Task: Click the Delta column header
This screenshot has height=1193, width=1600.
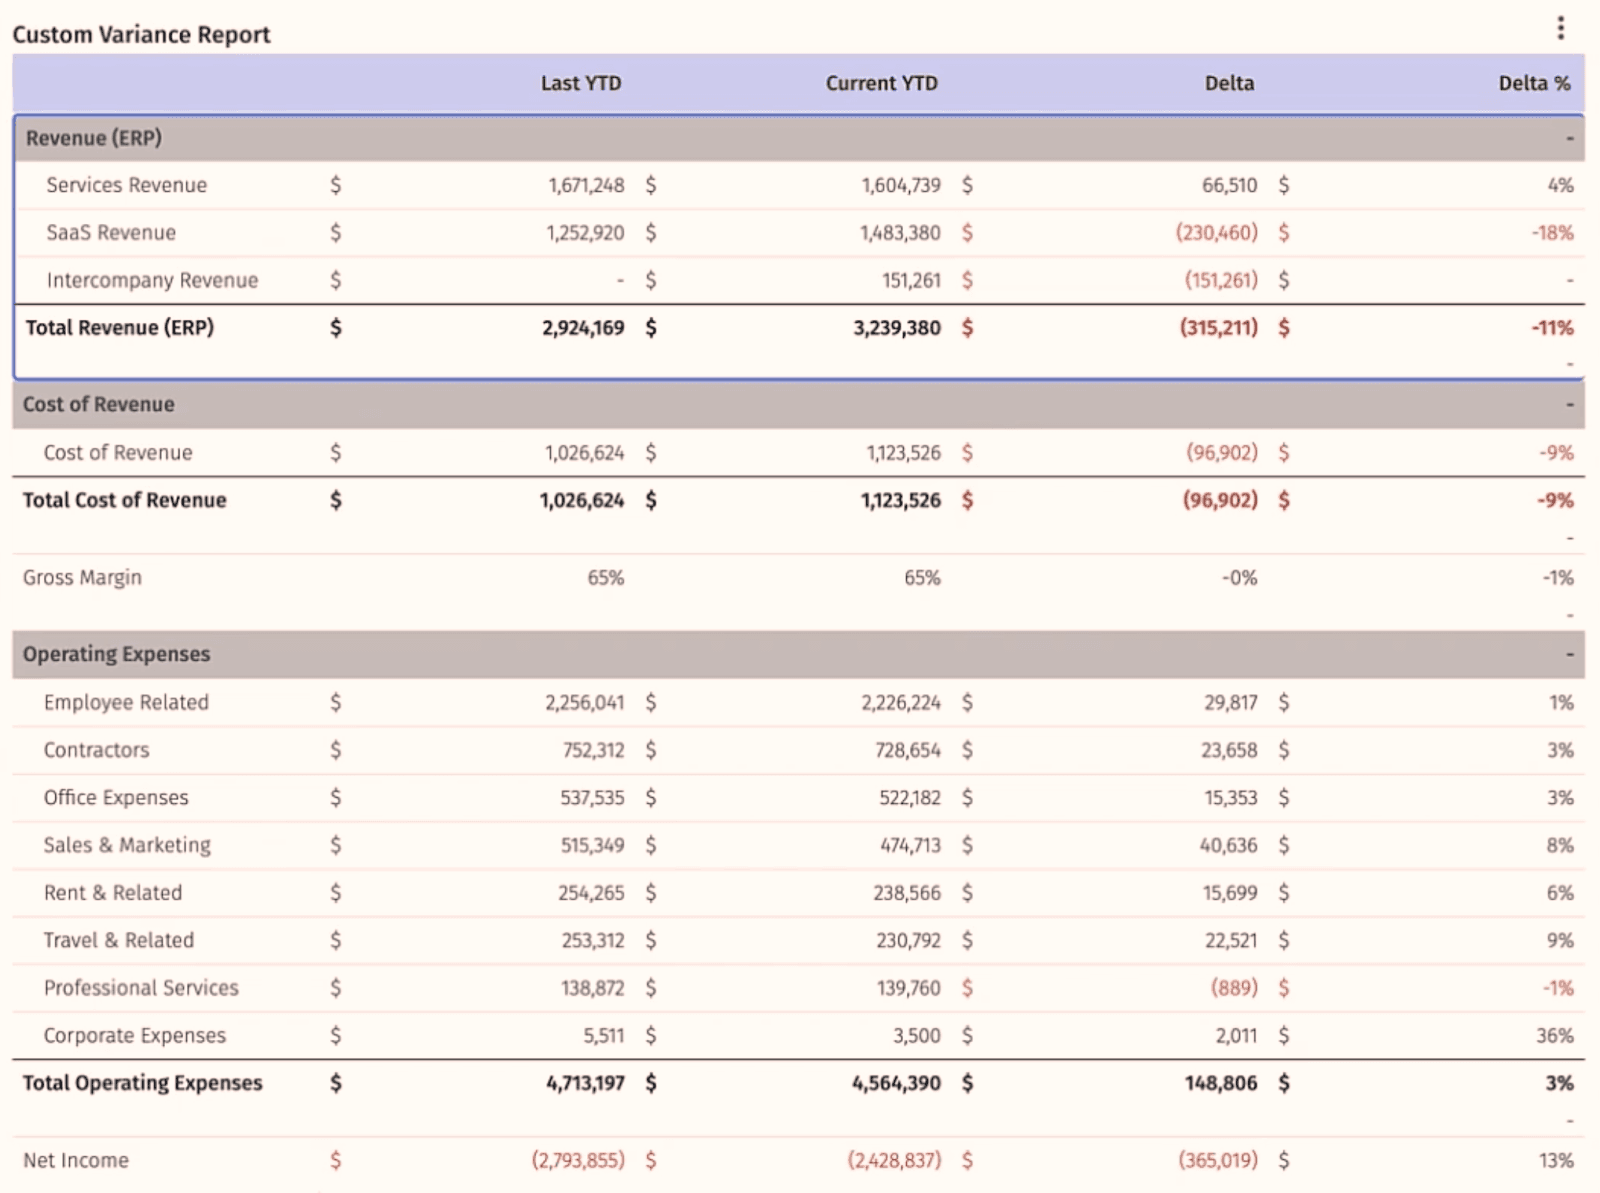Action: [1230, 83]
